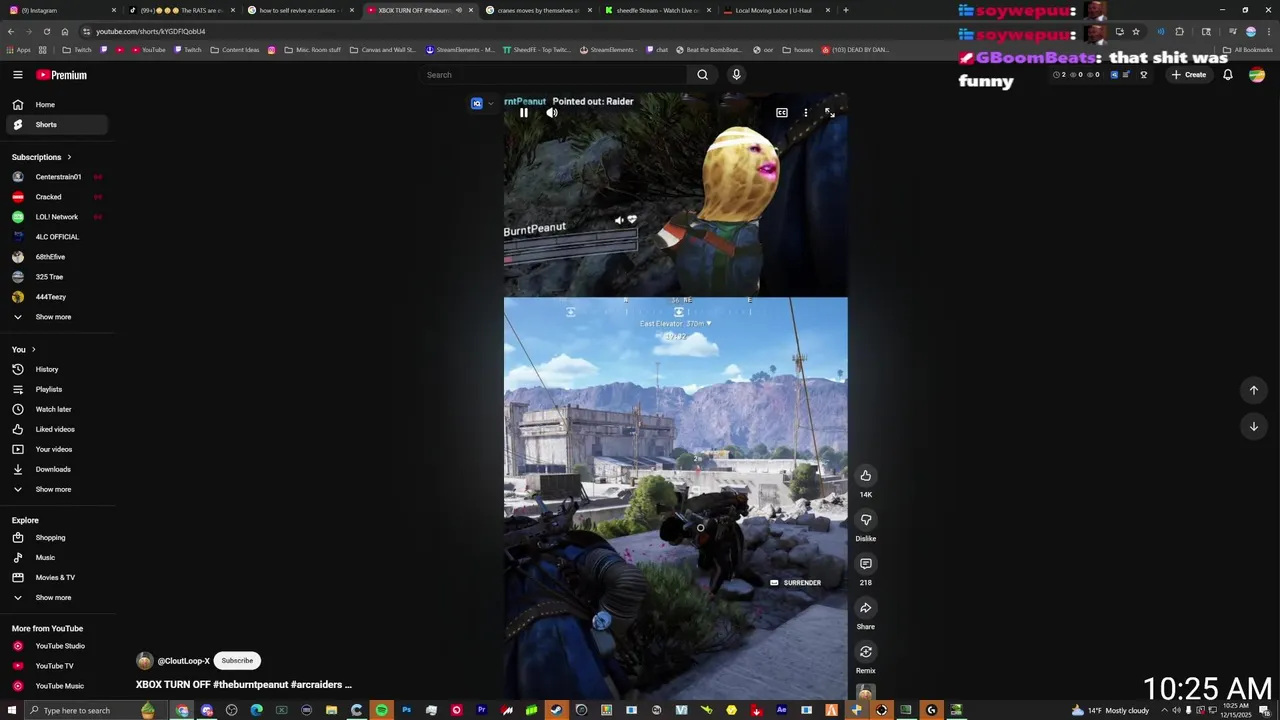Screen dimensions: 1280x720
Task: Expand the You section chevron
Action: (x=33, y=349)
